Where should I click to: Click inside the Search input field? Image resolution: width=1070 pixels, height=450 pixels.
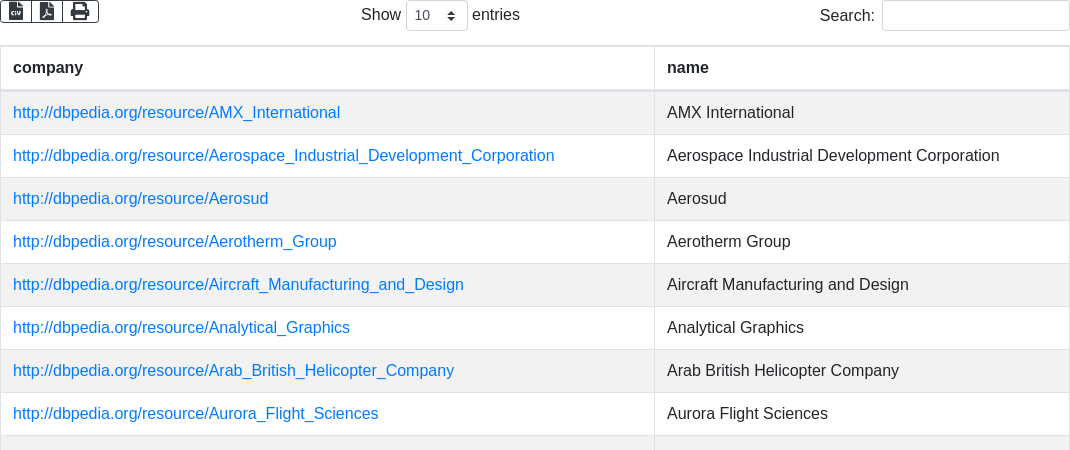[x=975, y=16]
